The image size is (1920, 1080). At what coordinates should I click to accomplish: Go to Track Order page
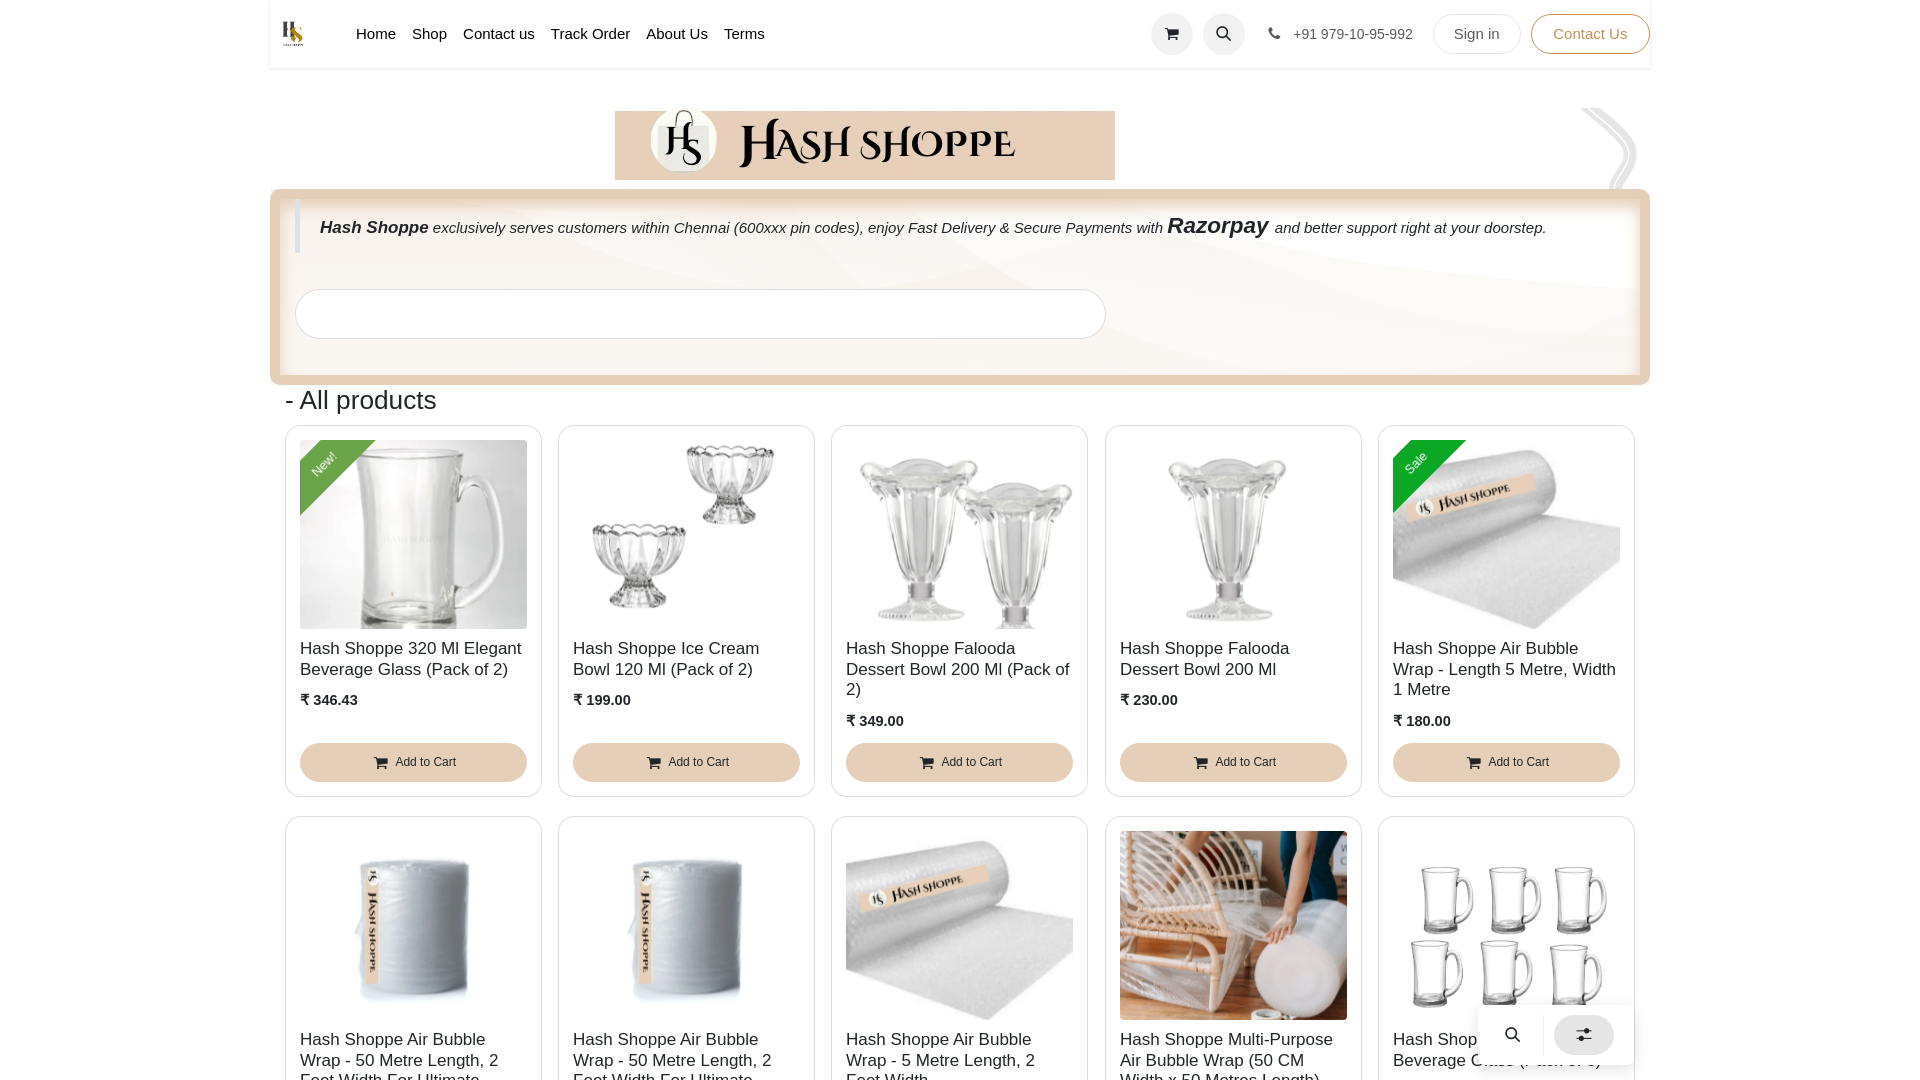point(590,34)
